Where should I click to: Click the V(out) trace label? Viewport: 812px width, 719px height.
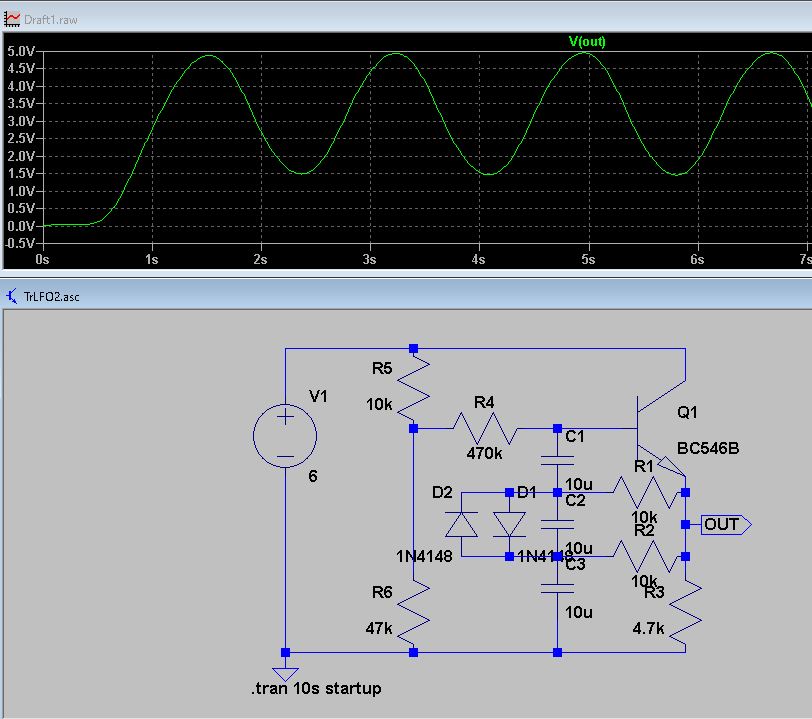[x=587, y=42]
